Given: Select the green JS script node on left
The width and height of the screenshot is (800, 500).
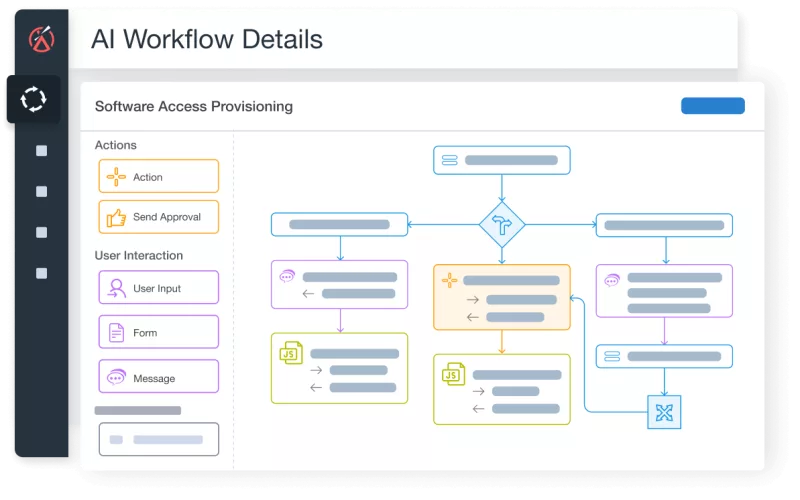Looking at the screenshot, I should pos(339,368).
